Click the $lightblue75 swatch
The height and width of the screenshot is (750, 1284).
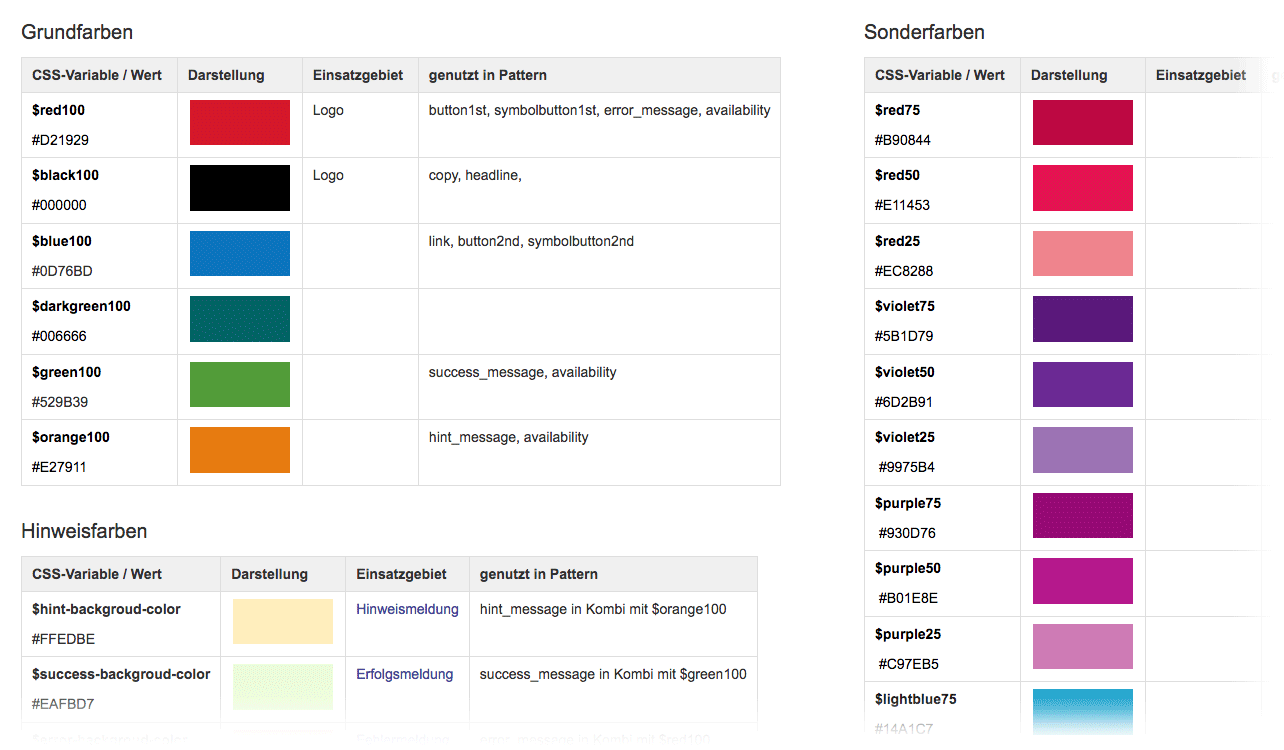(1083, 711)
